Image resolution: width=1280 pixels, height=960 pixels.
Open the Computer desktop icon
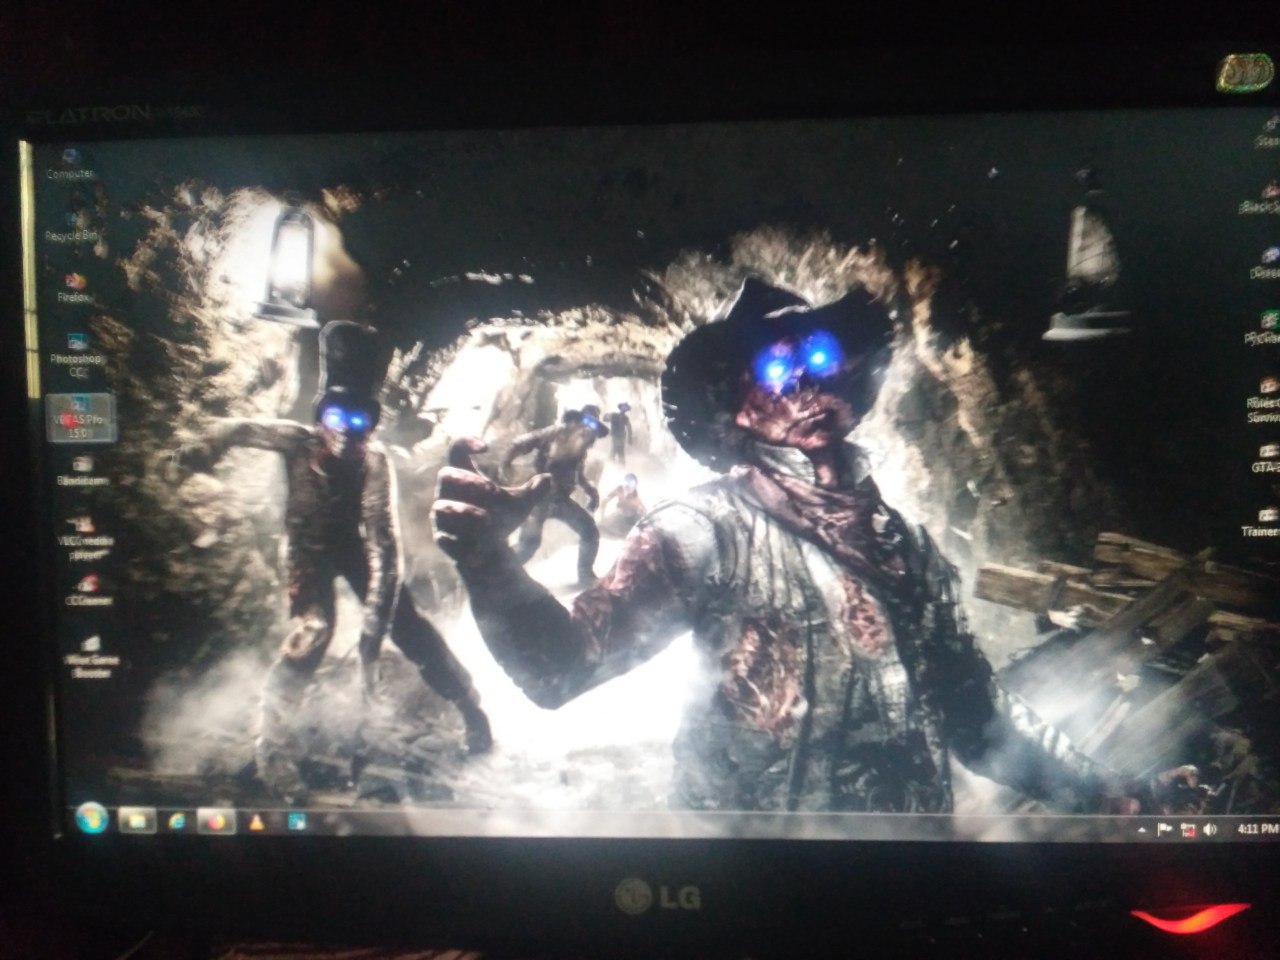click(x=69, y=162)
